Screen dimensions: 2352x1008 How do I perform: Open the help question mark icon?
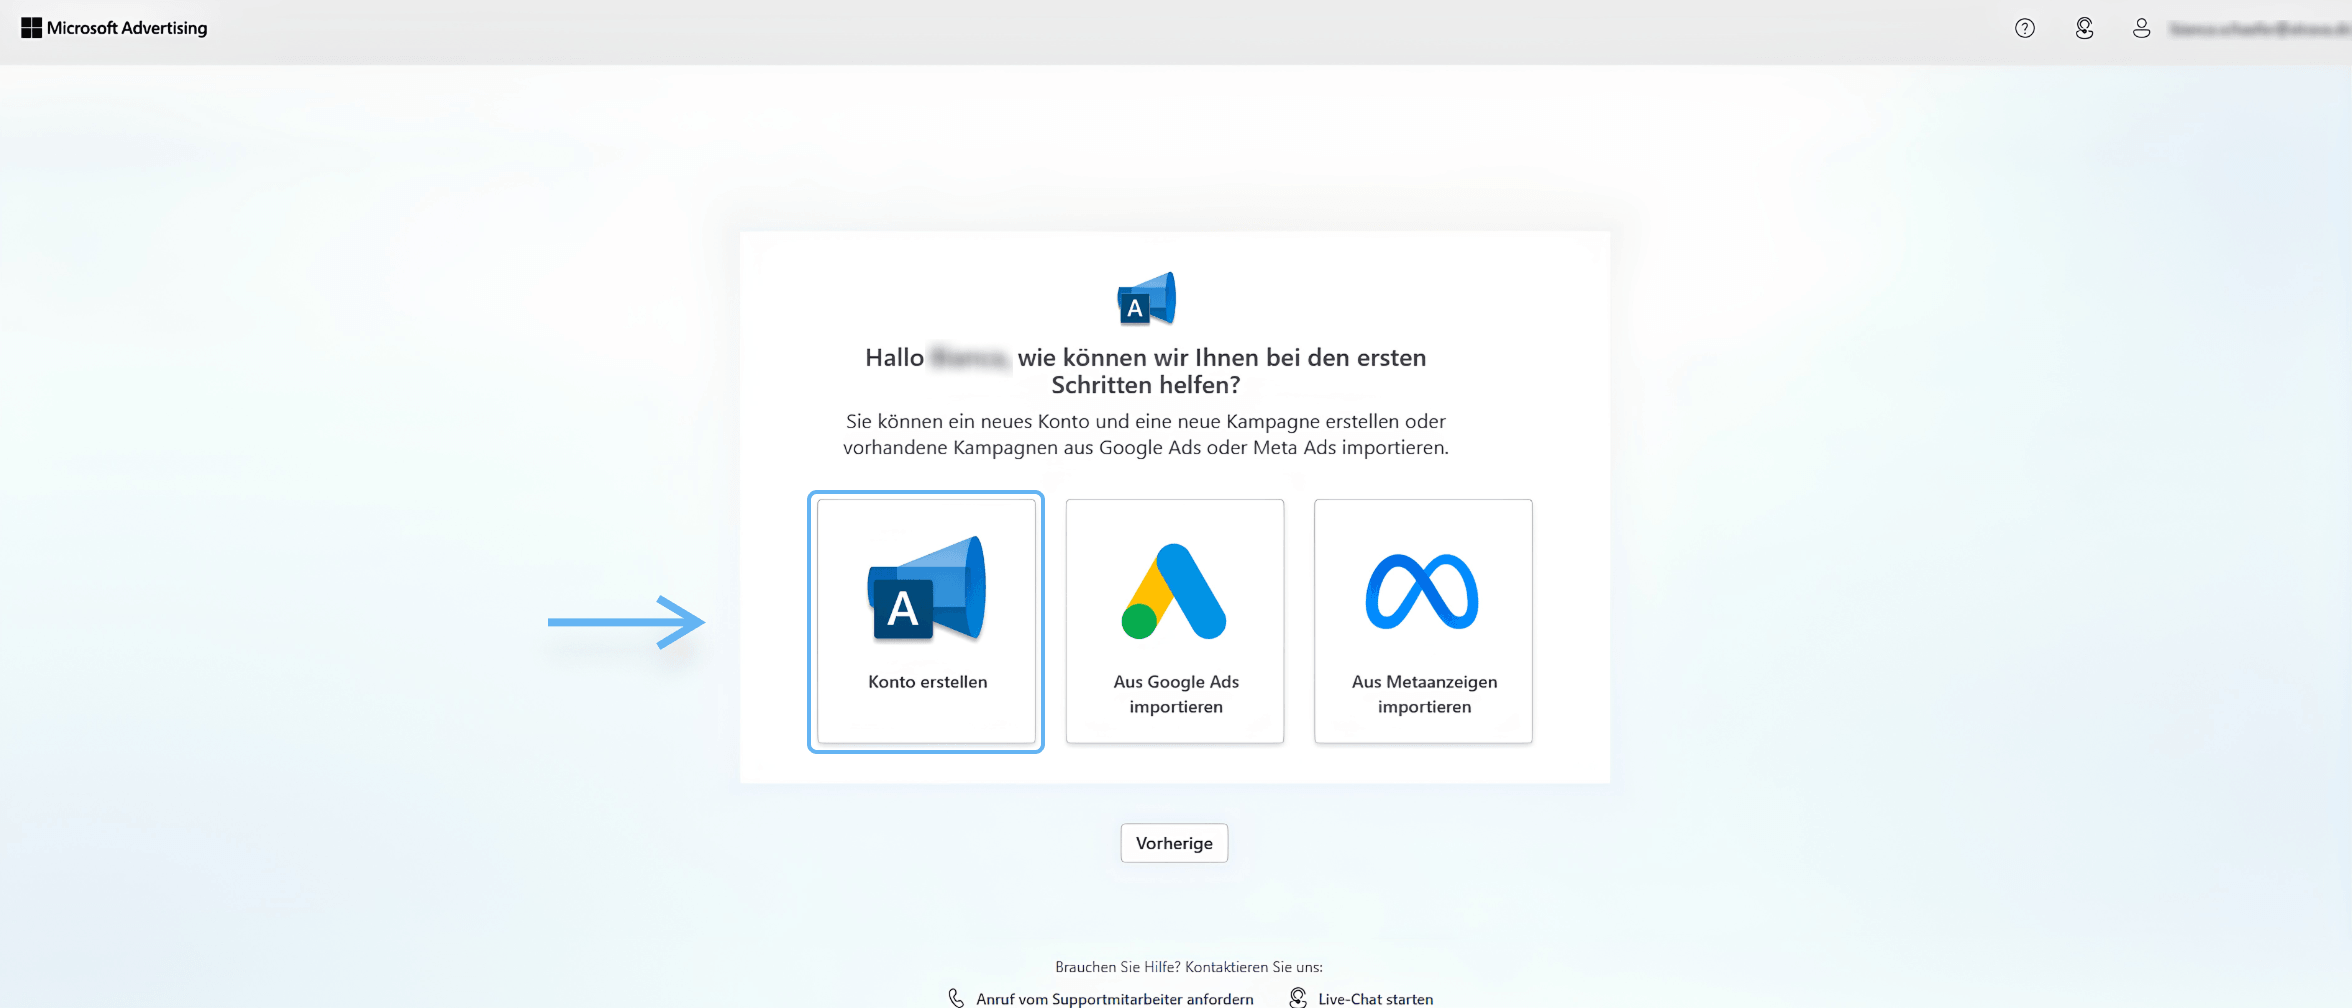[2025, 28]
